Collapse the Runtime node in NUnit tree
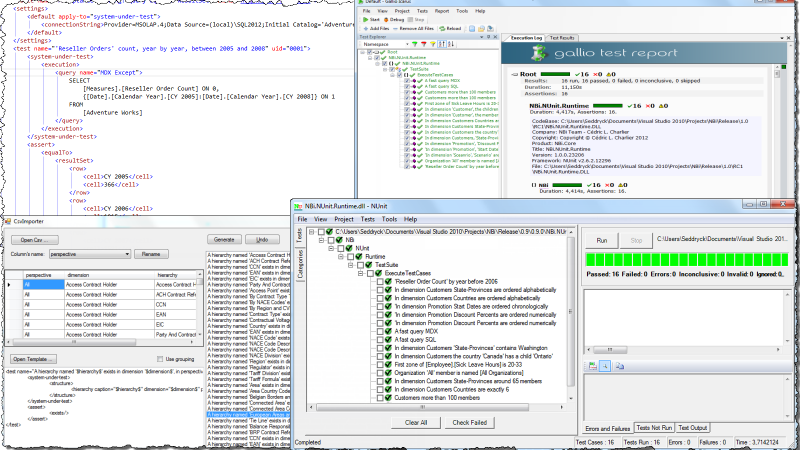This screenshot has height=450, width=800. (x=341, y=257)
